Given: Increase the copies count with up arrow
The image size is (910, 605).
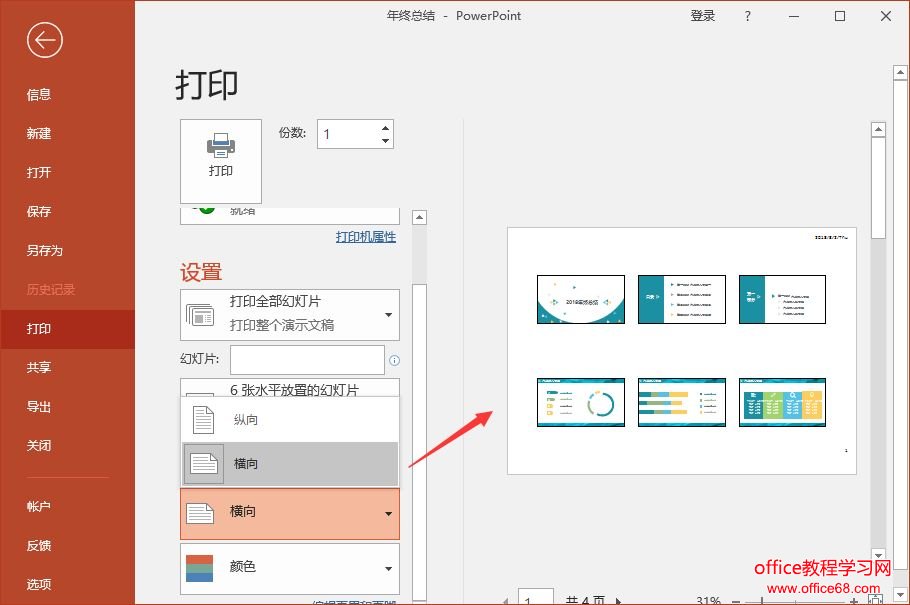Looking at the screenshot, I should (x=386, y=127).
